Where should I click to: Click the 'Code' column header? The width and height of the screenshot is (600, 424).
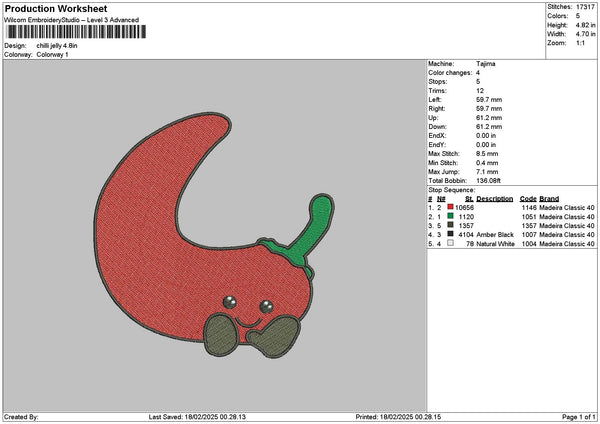528,199
